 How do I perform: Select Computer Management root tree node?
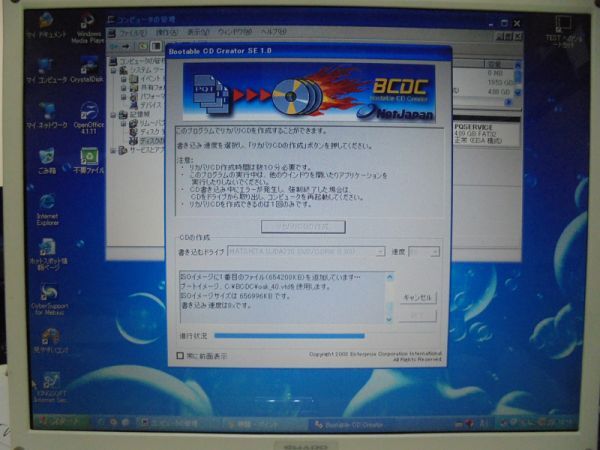pos(139,61)
